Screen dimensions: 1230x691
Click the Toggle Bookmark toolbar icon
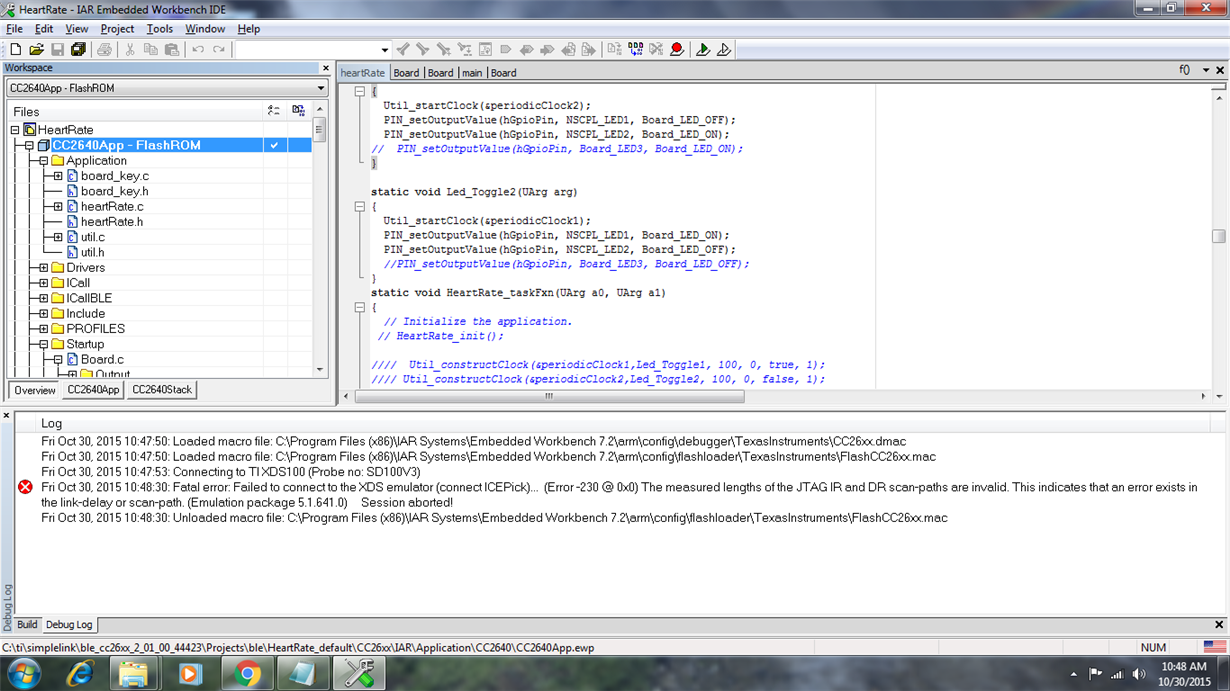506,49
